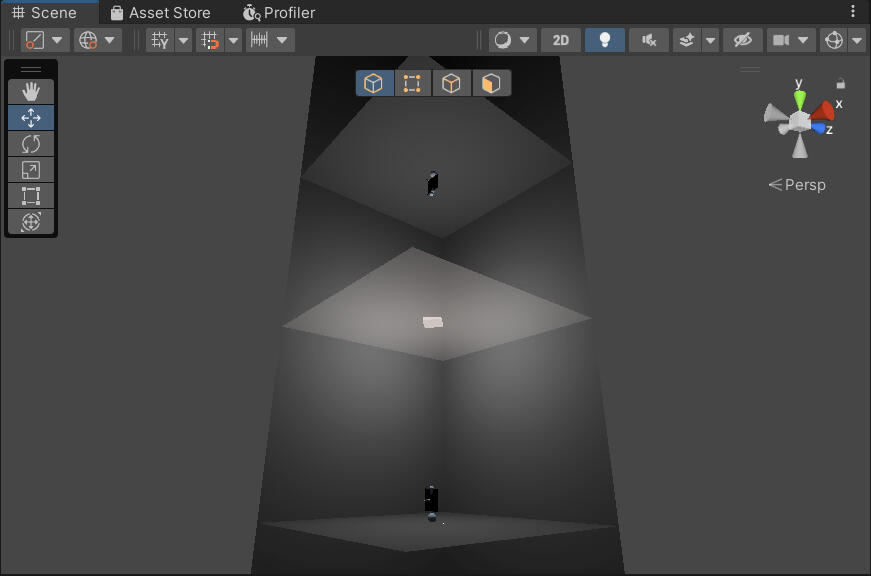Click the red X axis cone of the gizmo
Viewport: 871px width, 576px height.
point(823,109)
